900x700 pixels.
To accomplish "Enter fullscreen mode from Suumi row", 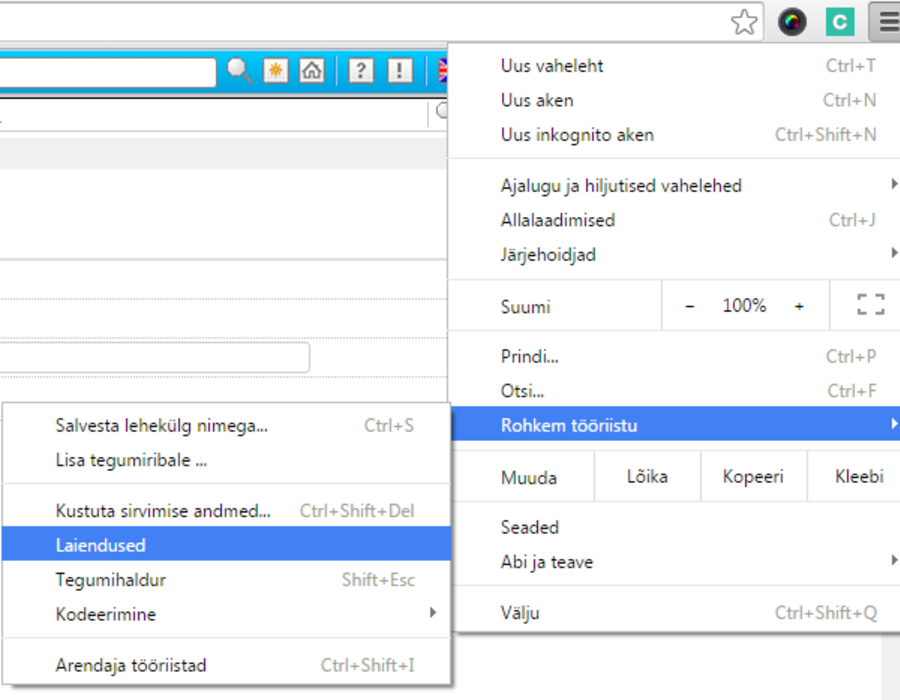I will pyautogui.click(x=870, y=305).
